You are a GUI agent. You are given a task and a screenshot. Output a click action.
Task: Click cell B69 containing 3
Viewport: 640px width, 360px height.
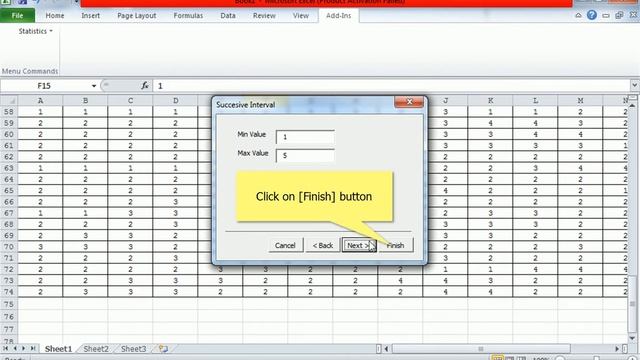85,236
